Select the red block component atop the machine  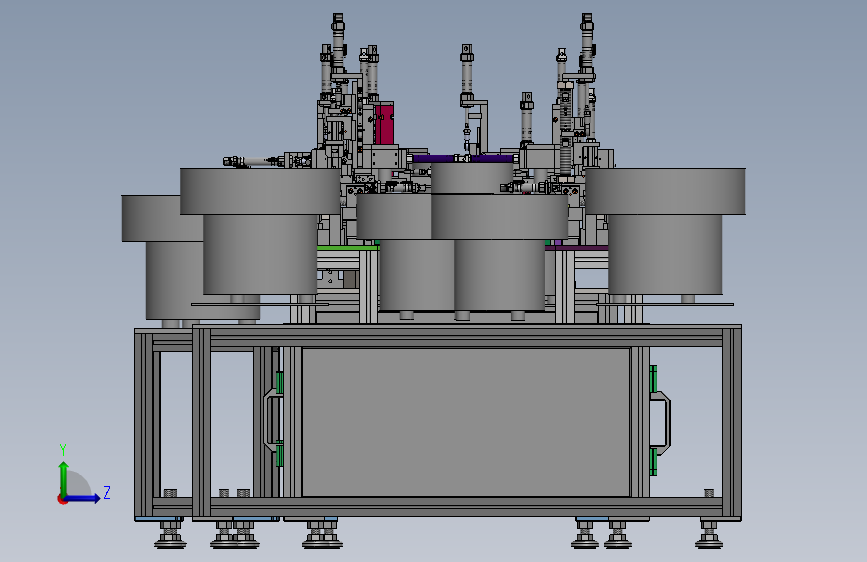point(384,124)
